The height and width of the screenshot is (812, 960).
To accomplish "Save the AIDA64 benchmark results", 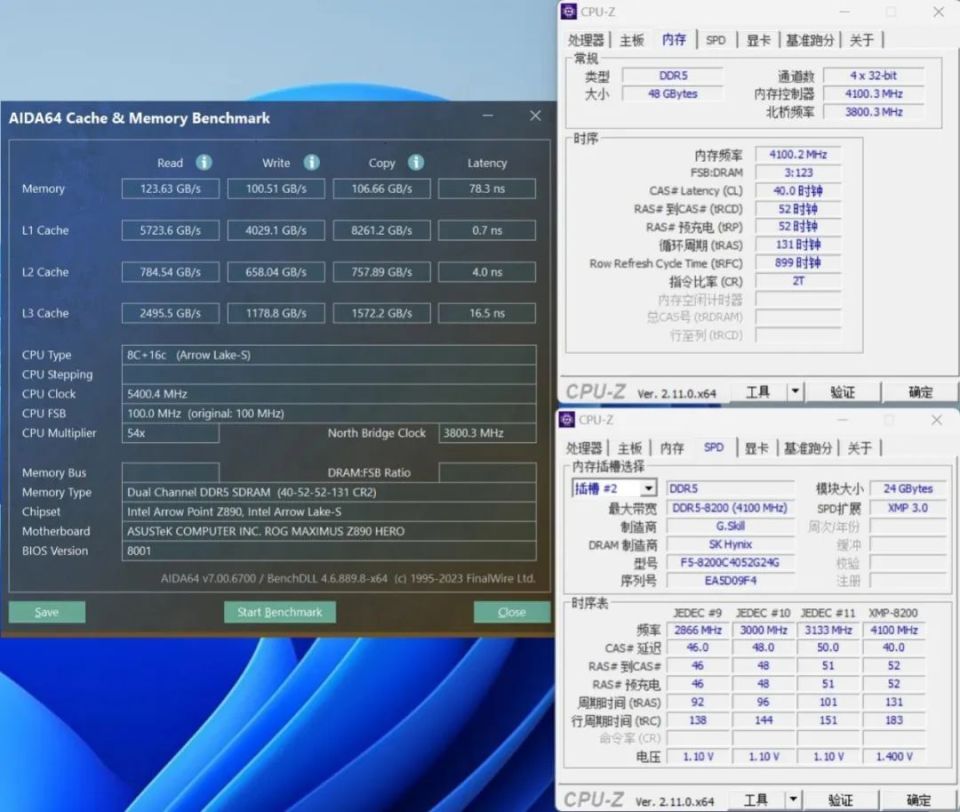I will pyautogui.click(x=47, y=612).
